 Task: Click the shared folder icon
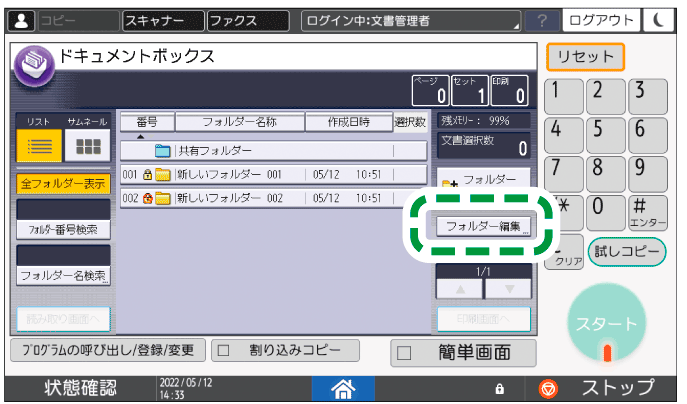tap(162, 151)
